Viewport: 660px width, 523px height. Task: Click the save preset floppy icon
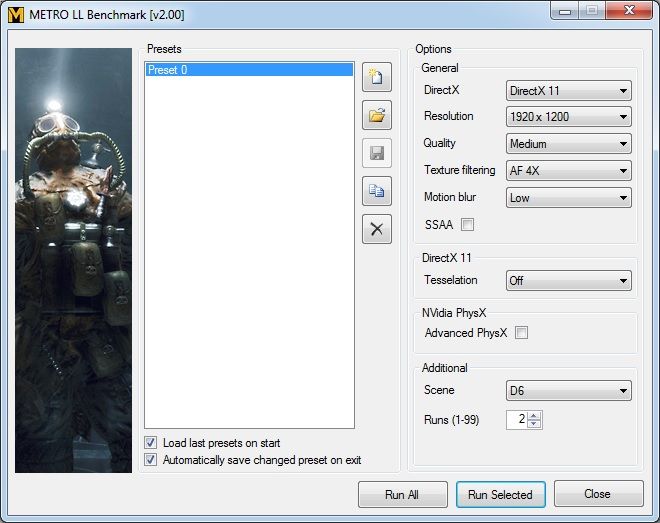tap(376, 153)
